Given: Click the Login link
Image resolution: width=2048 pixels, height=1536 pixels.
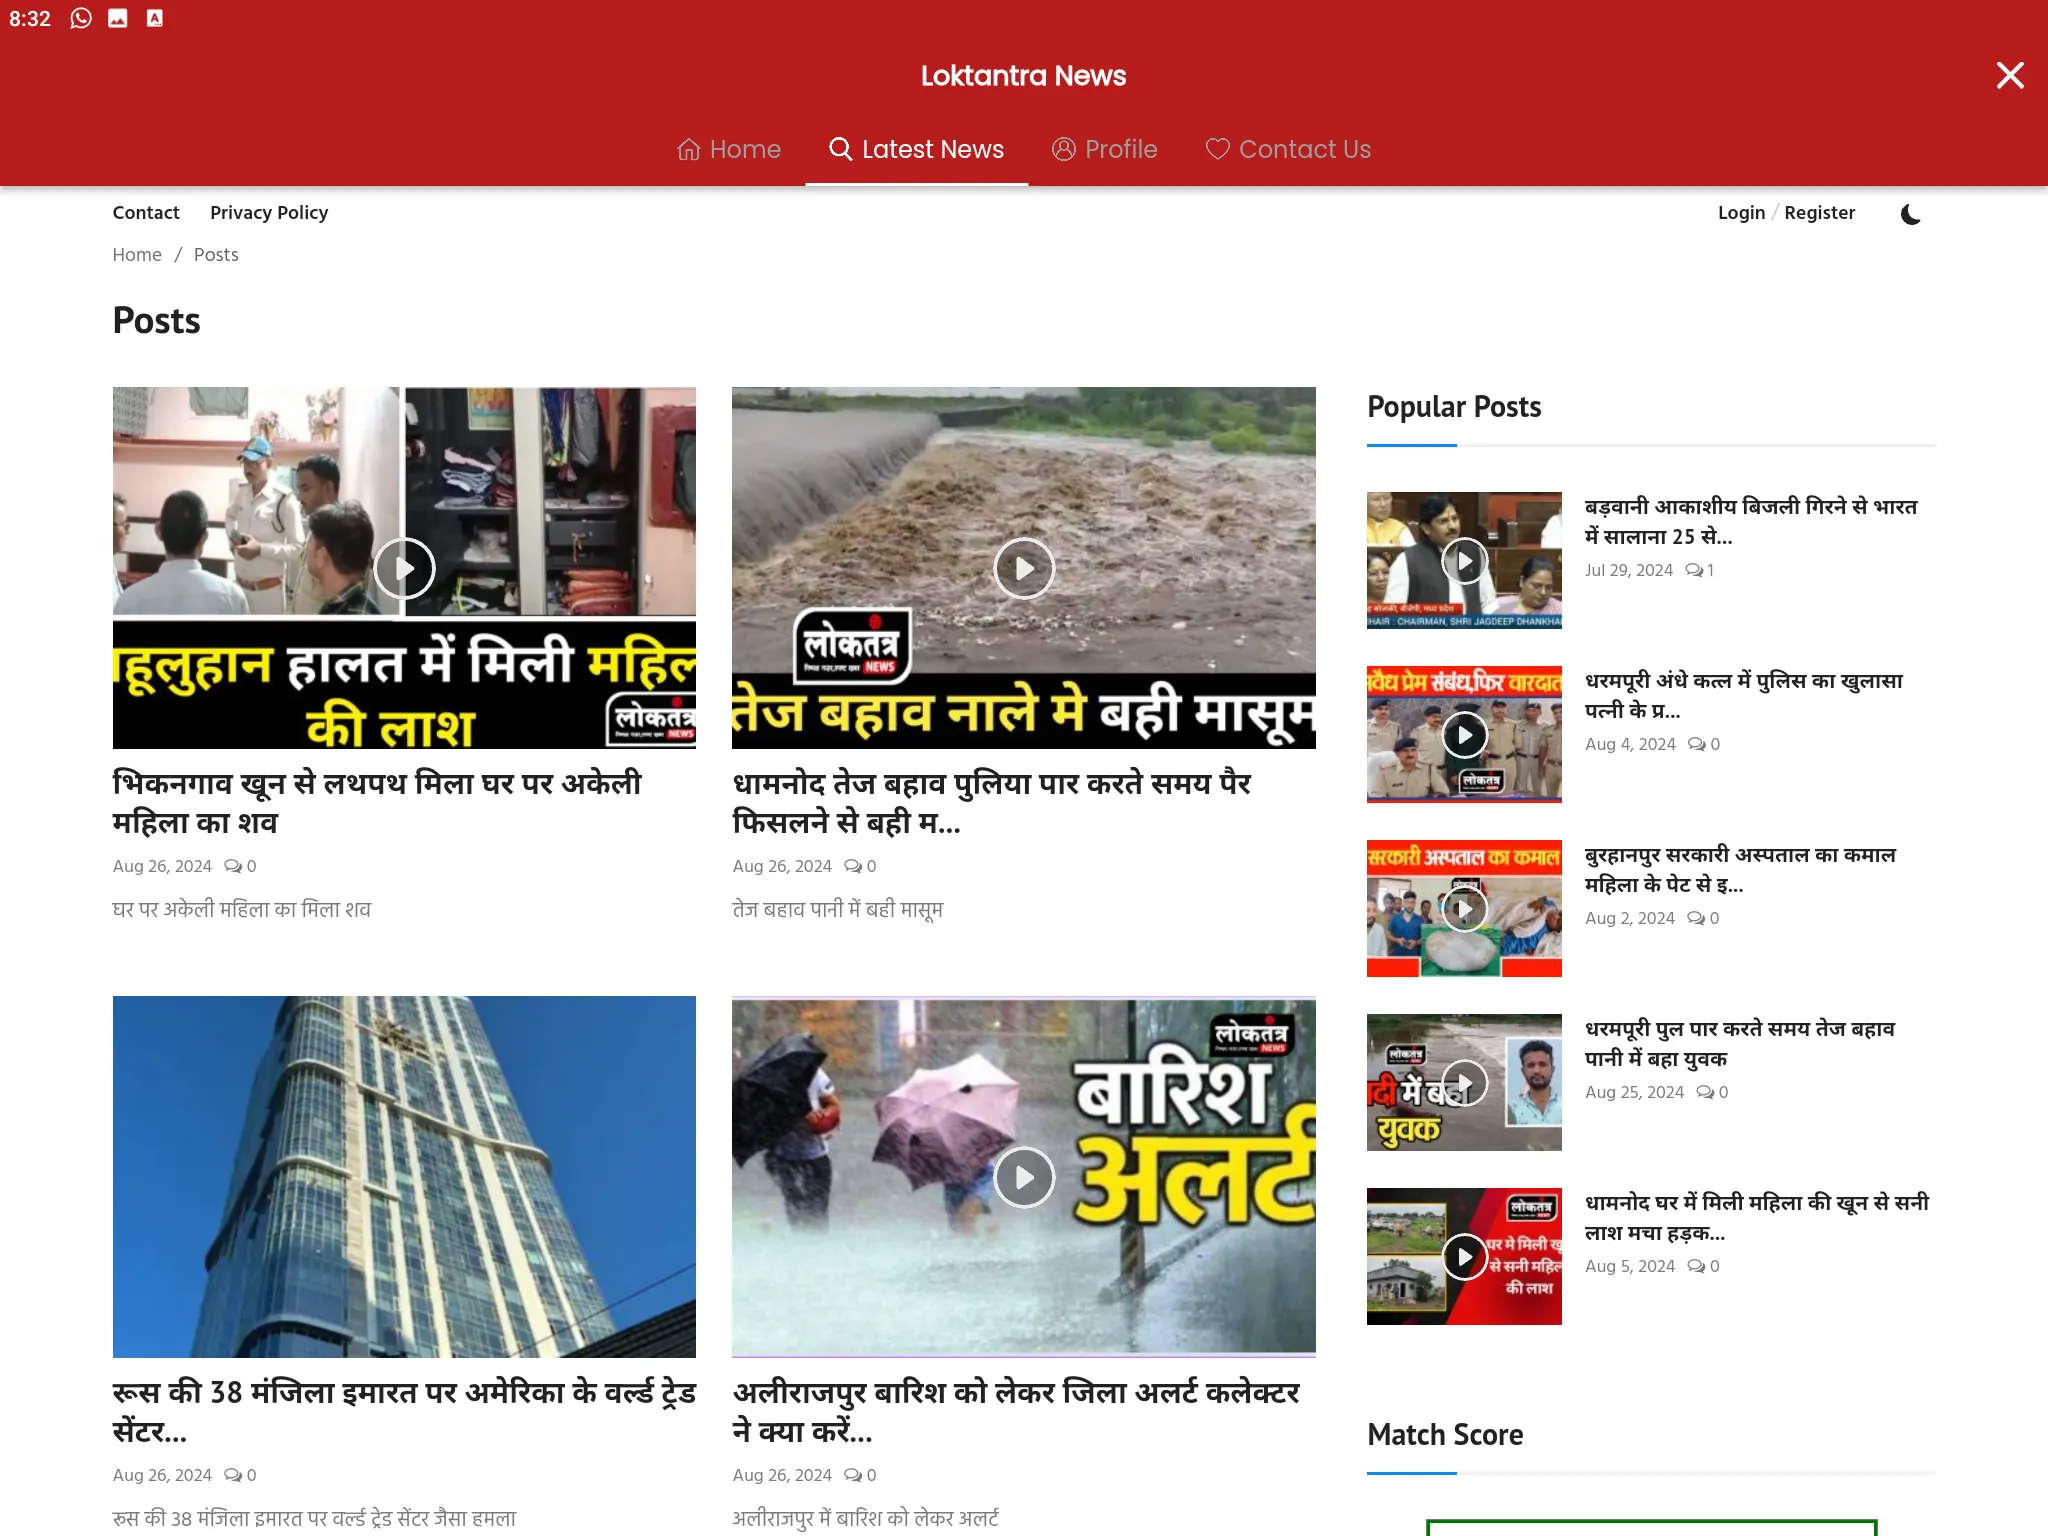Looking at the screenshot, I should coord(1741,213).
